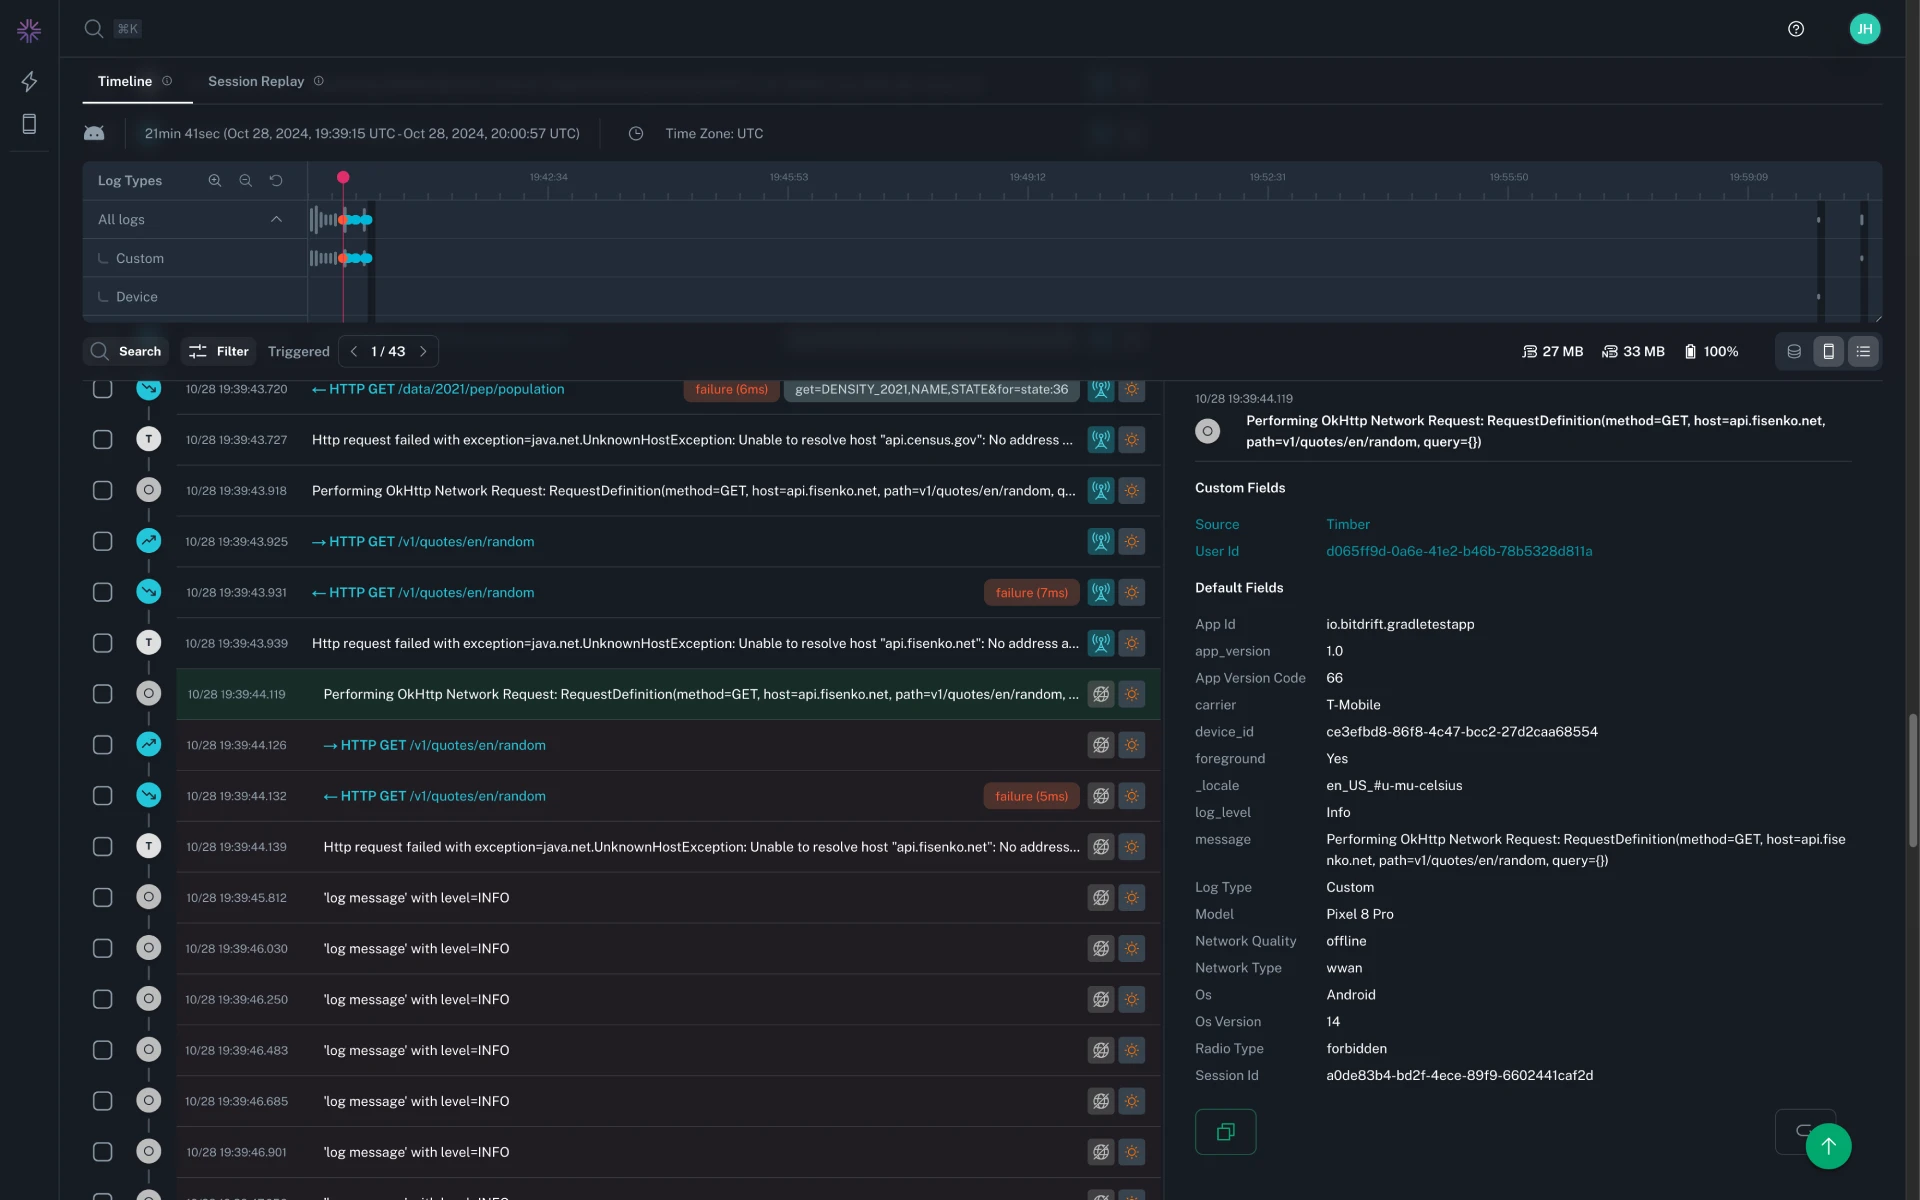Expand the All logs dropdown expander

(275, 218)
